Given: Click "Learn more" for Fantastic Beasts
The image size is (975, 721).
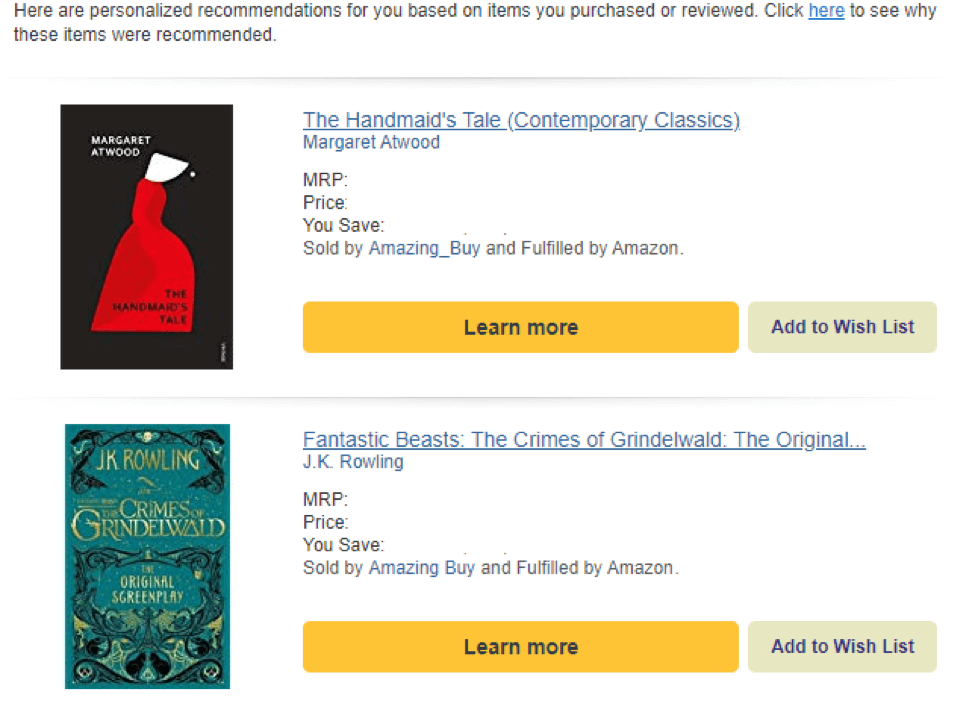Looking at the screenshot, I should coord(520,646).
